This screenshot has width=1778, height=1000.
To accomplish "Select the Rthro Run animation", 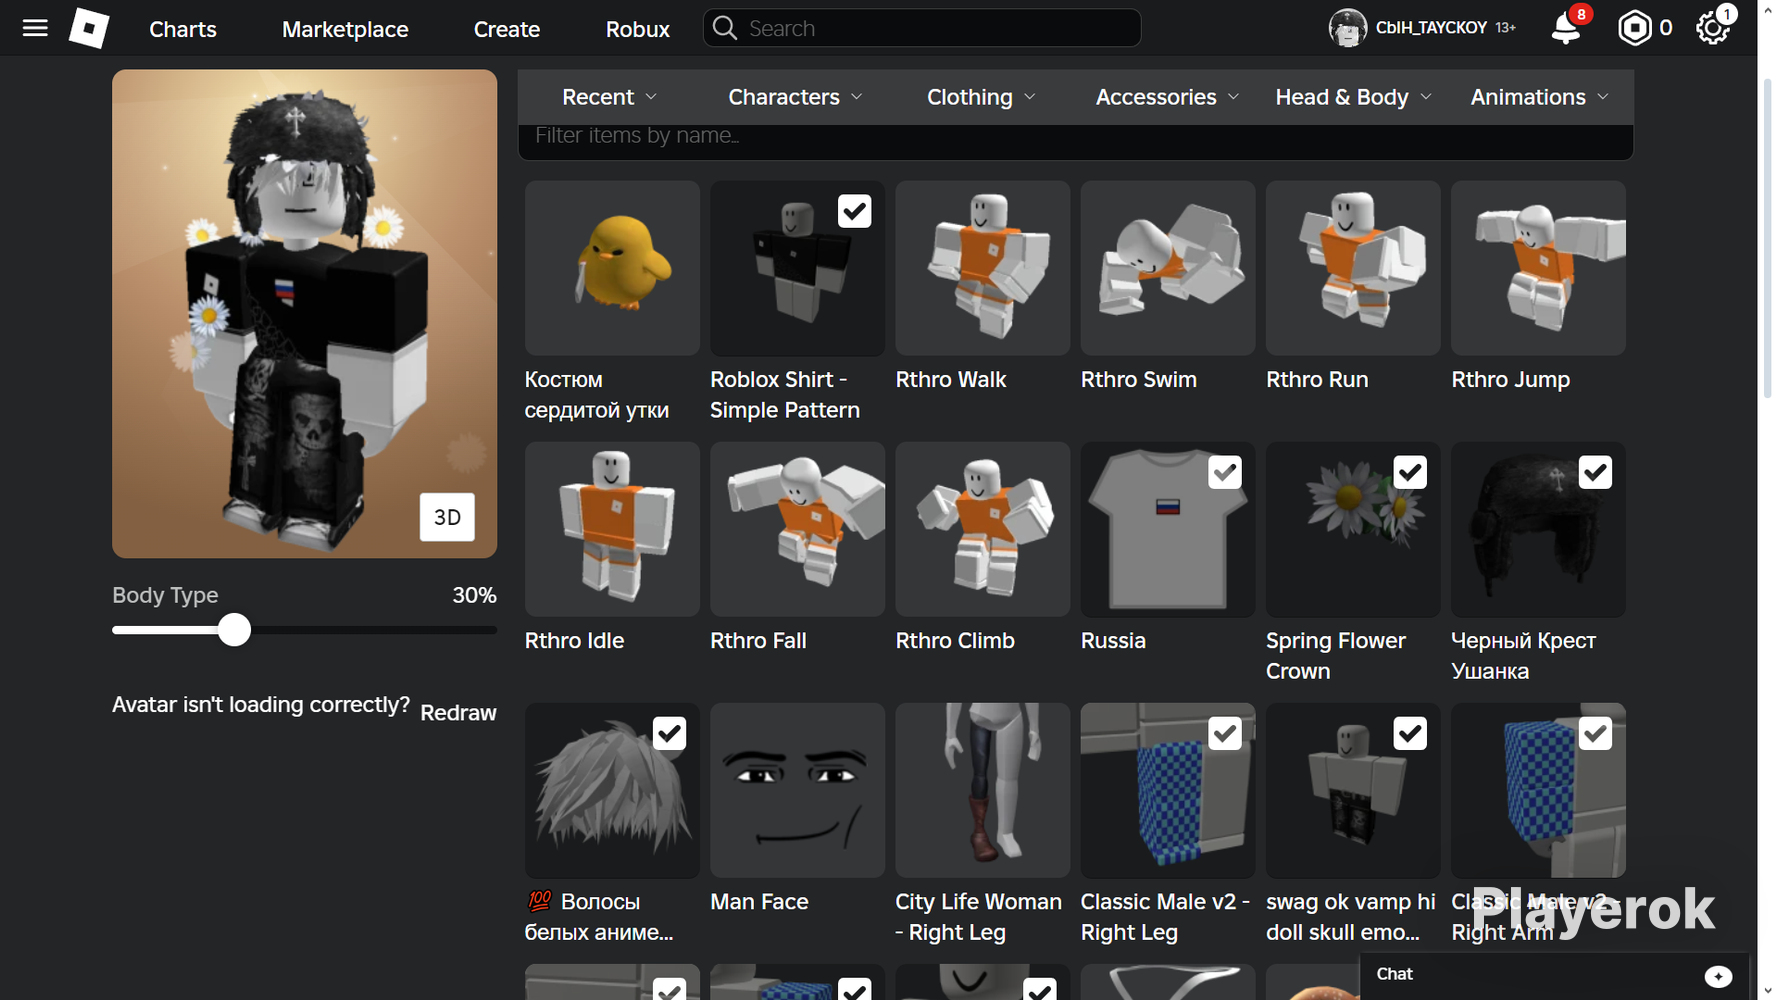I will (1353, 268).
